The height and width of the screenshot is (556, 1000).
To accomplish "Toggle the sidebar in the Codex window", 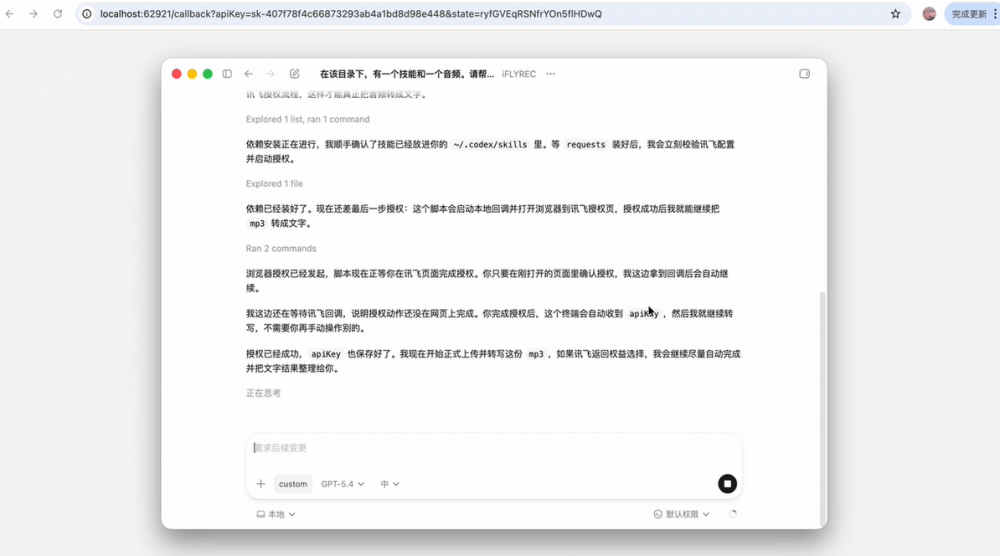I will point(227,74).
